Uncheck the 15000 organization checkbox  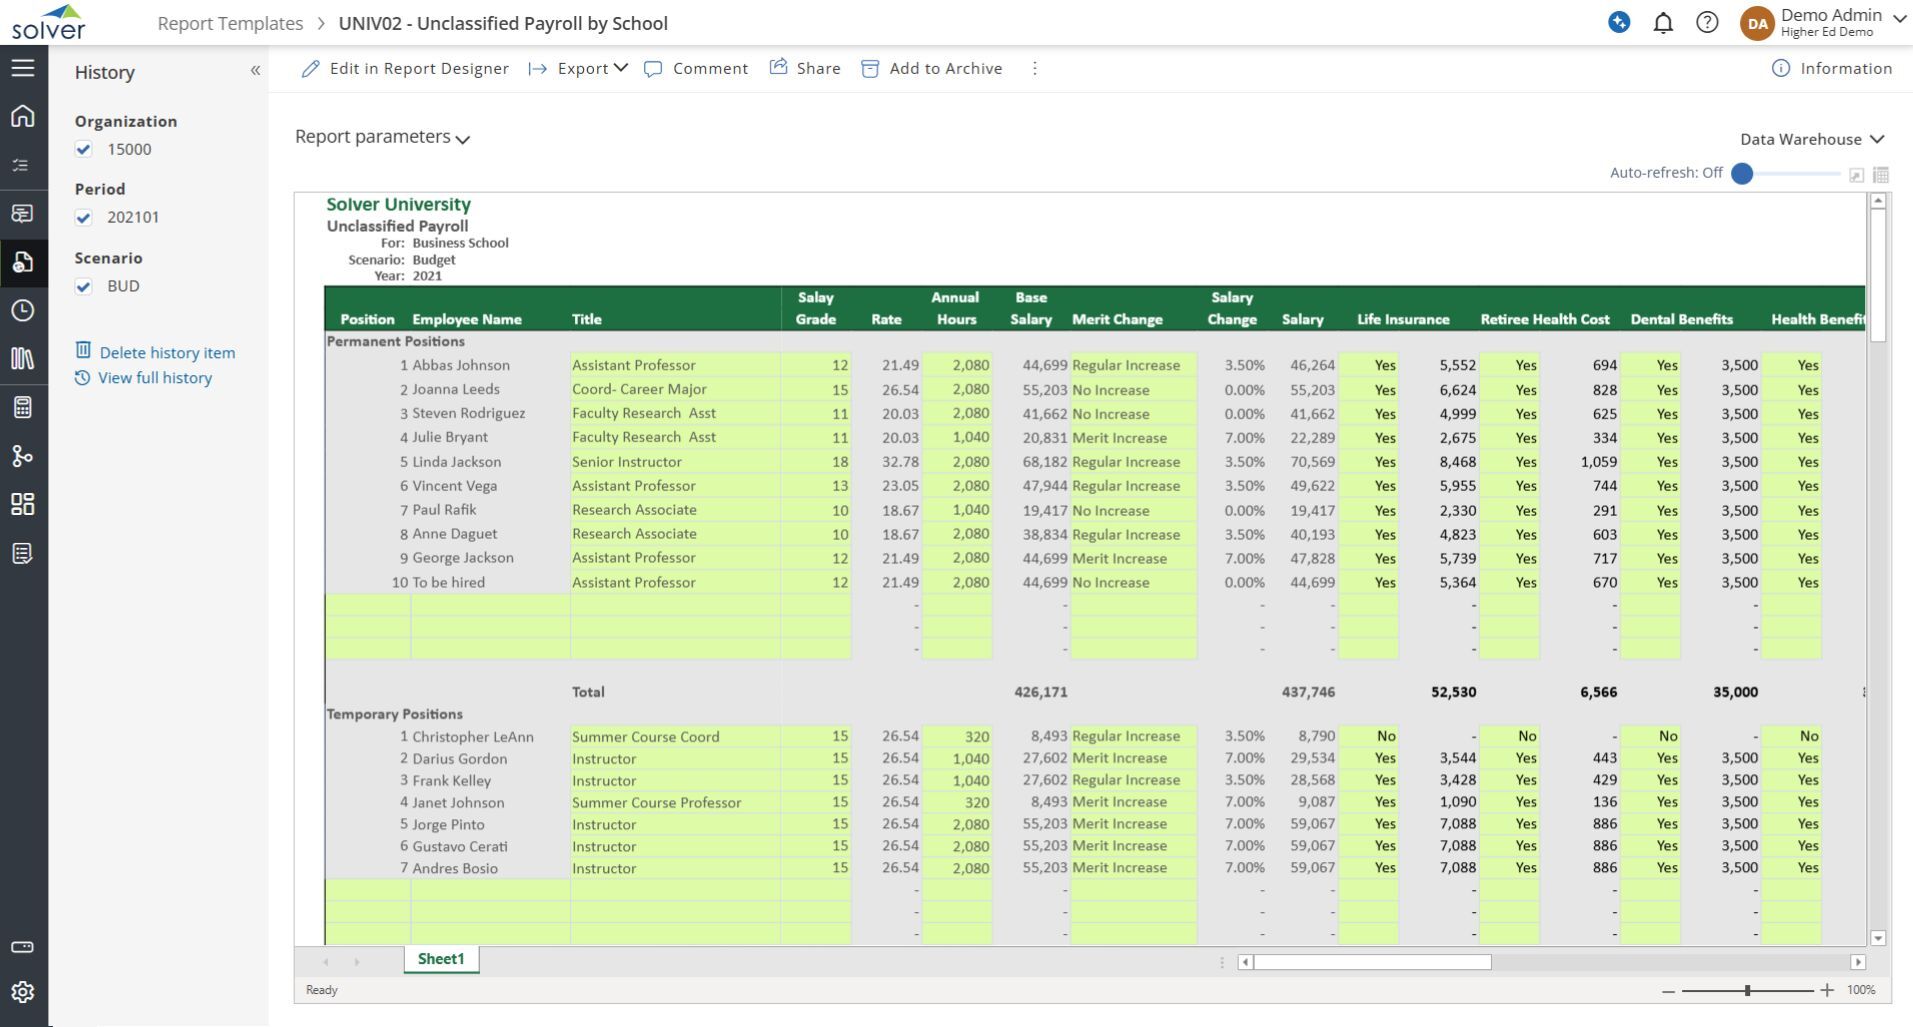coord(84,150)
